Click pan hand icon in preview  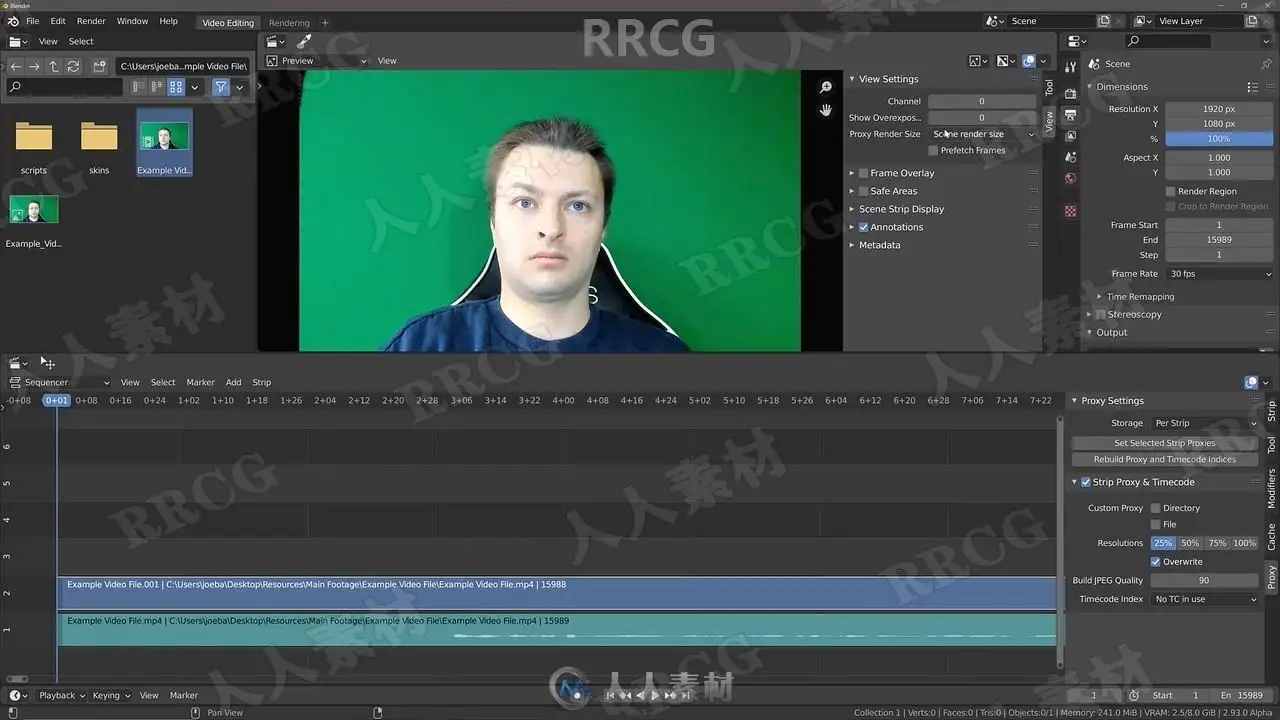point(826,110)
